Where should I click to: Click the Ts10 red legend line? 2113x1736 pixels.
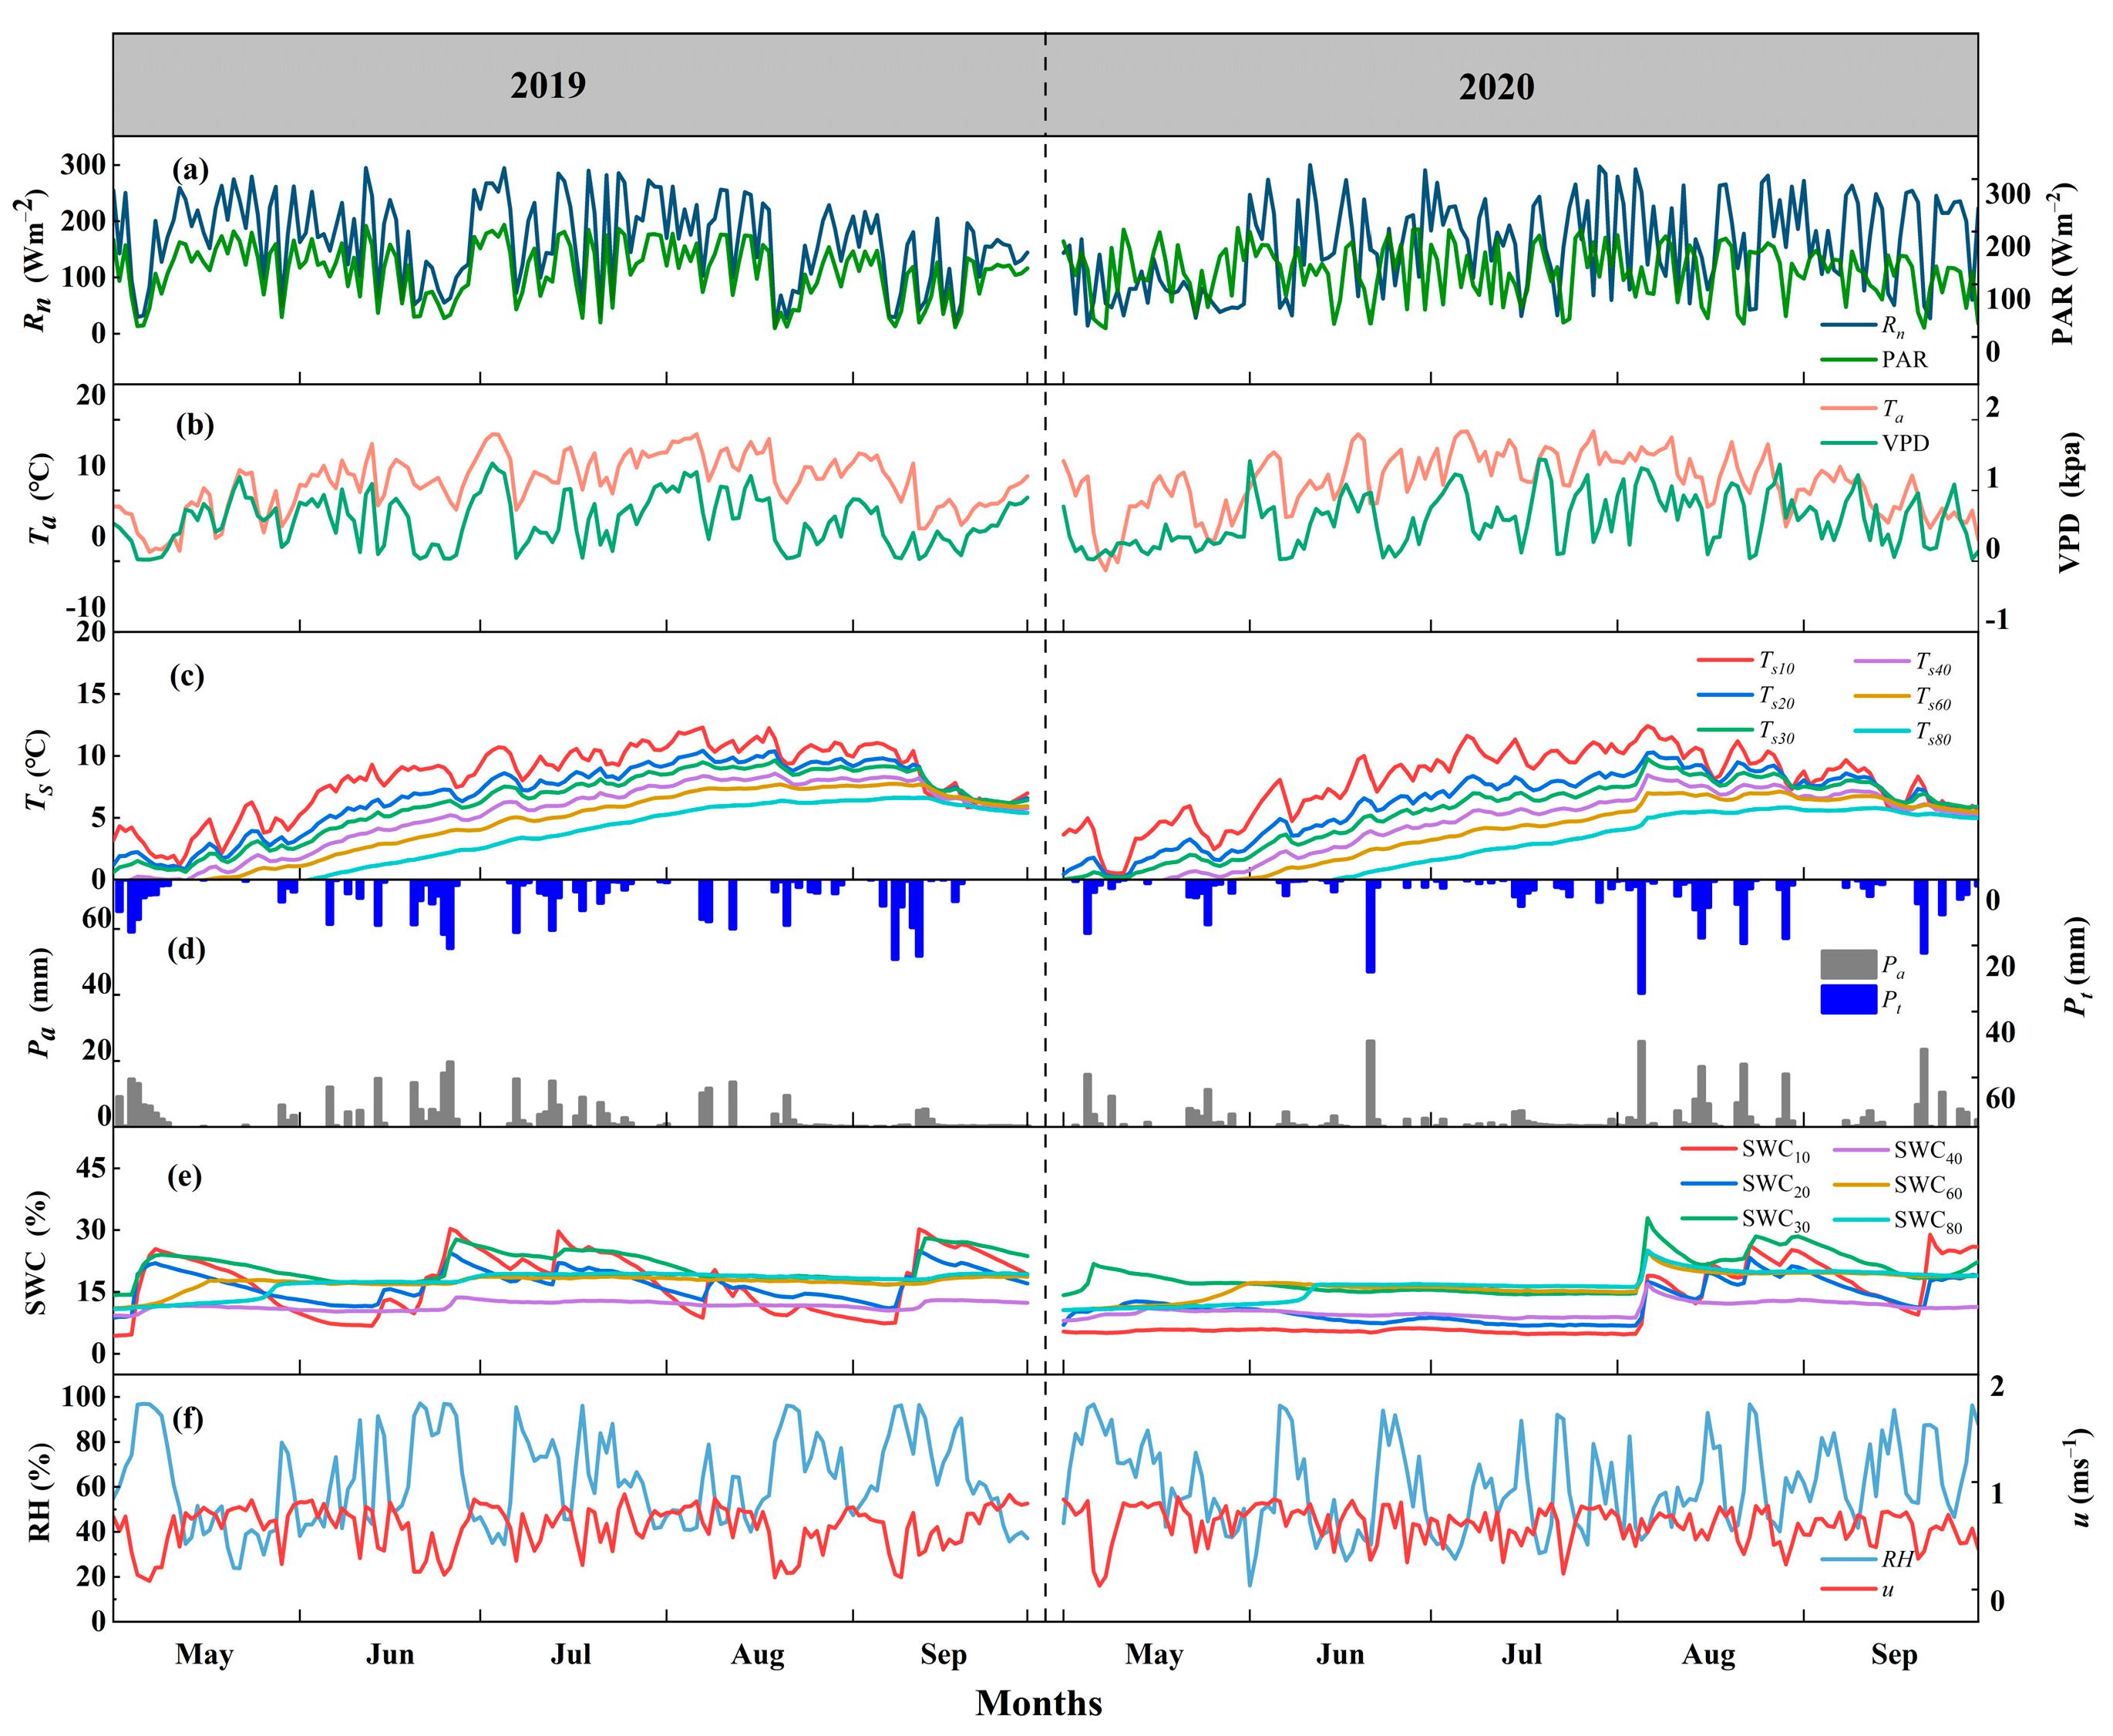click(x=1725, y=660)
